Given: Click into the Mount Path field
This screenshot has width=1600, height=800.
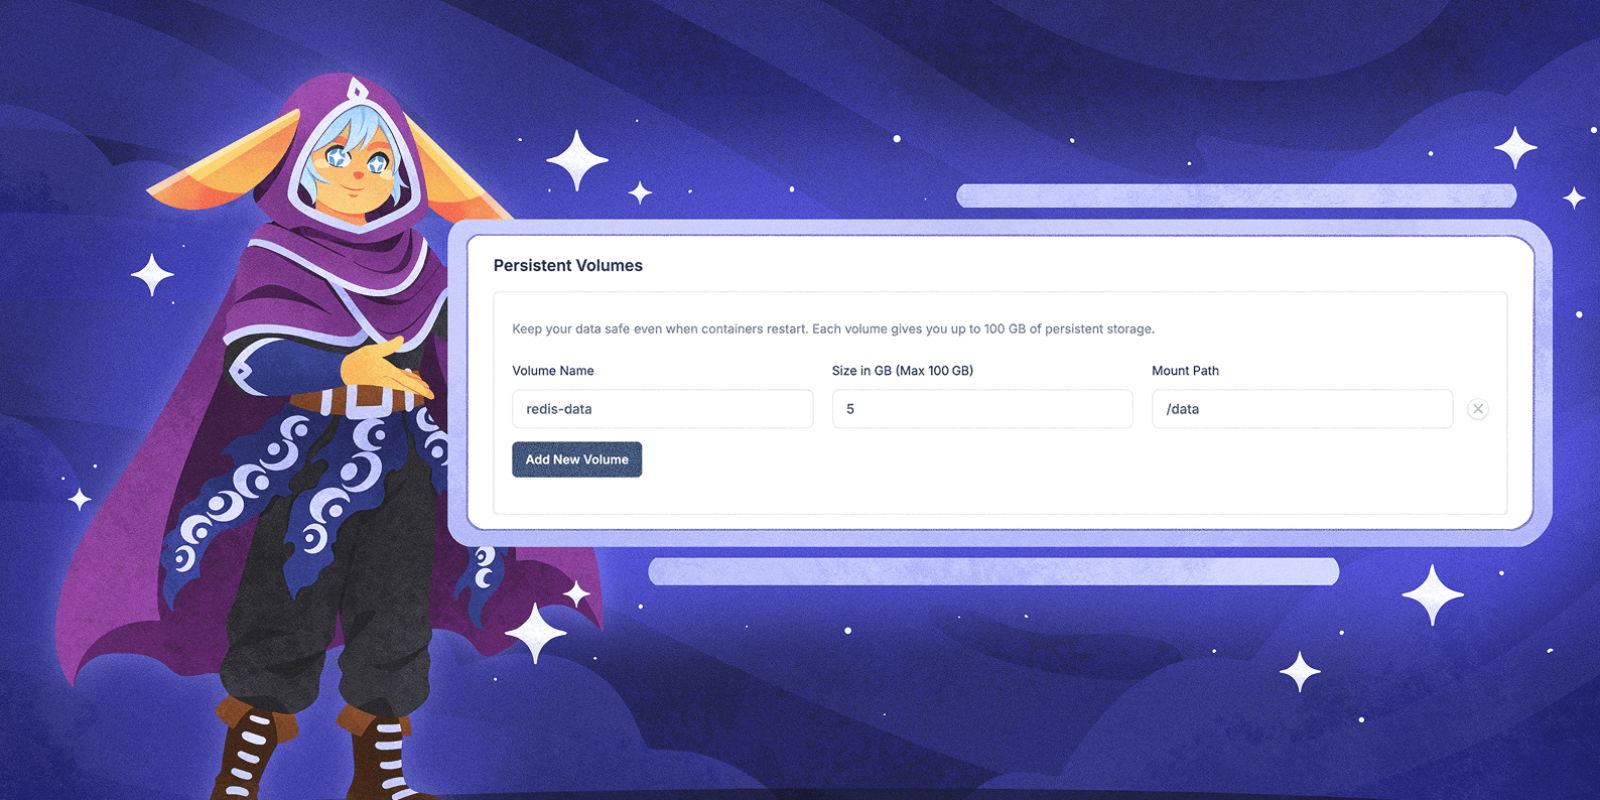Looking at the screenshot, I should click(x=1302, y=409).
